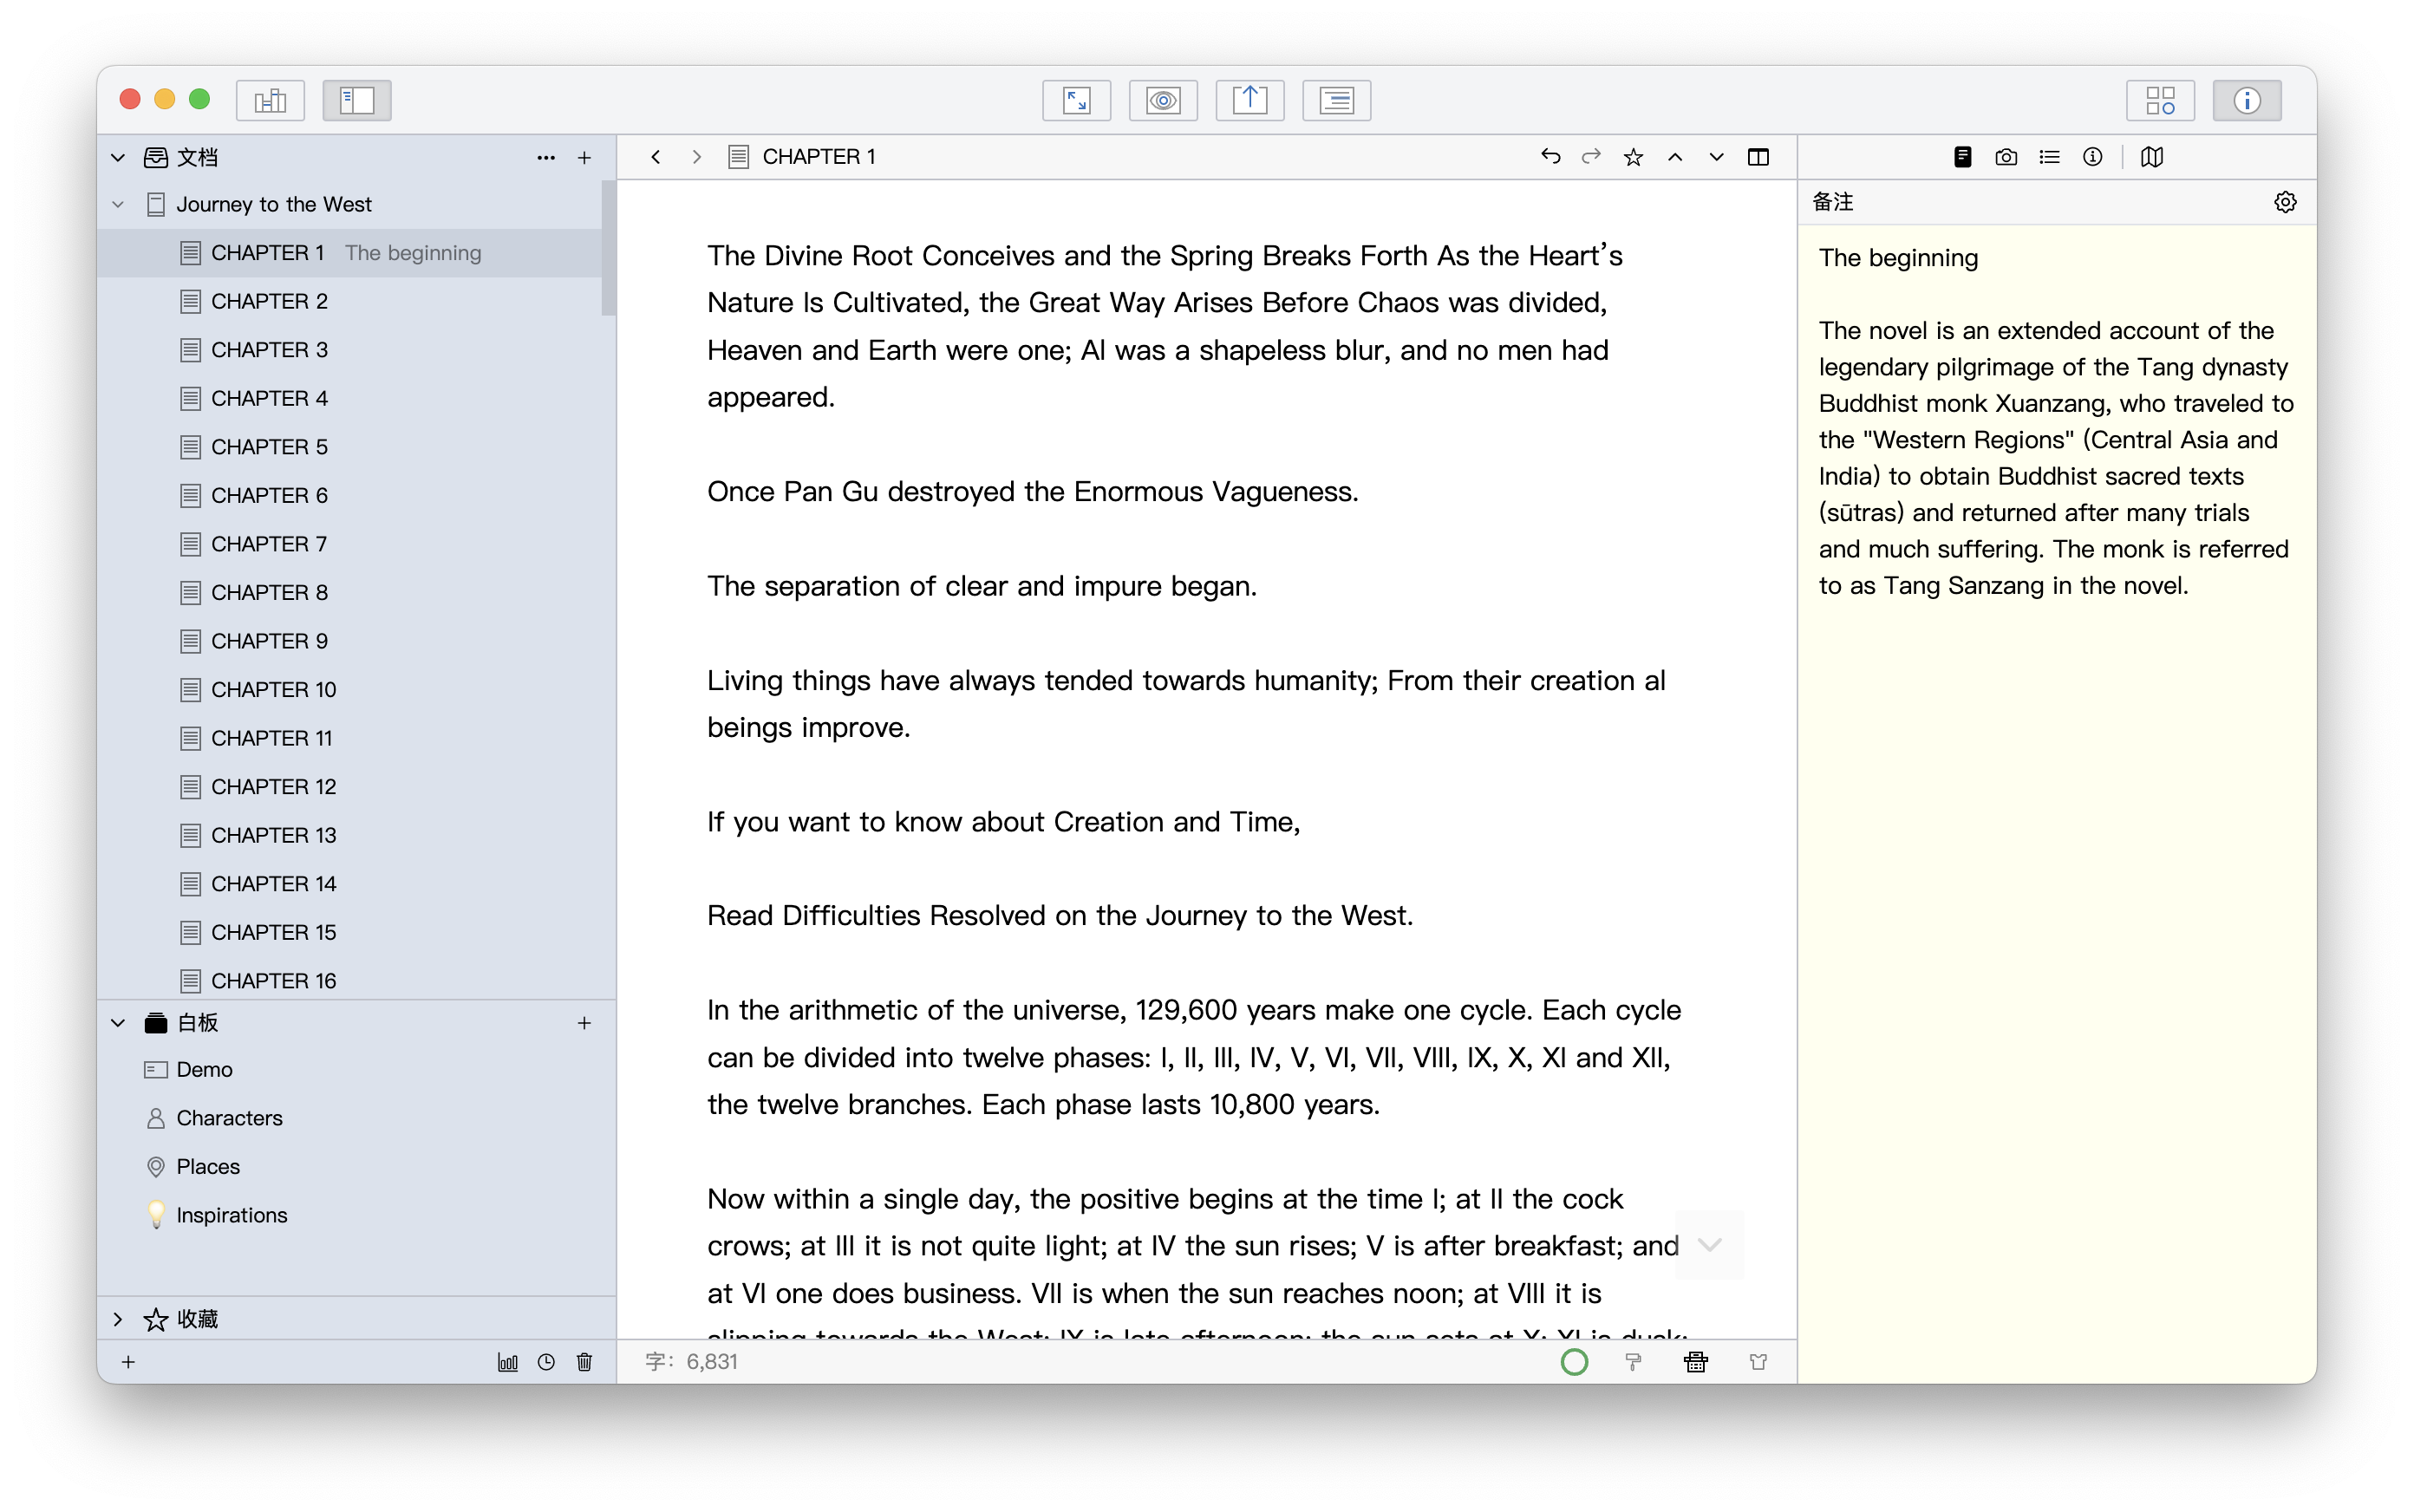This screenshot has height=1512, width=2414.
Task: Click the undo arrow
Action: click(x=1551, y=156)
